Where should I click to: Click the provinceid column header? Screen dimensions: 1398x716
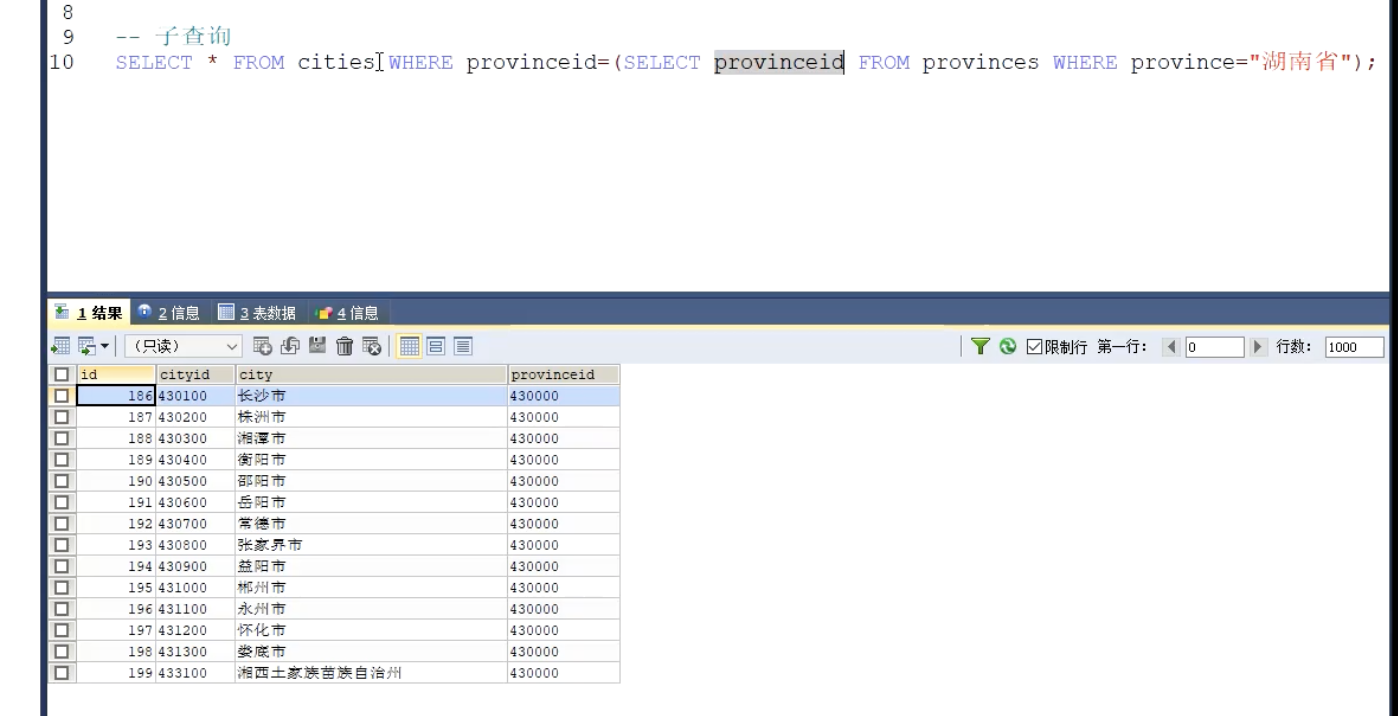(x=563, y=375)
